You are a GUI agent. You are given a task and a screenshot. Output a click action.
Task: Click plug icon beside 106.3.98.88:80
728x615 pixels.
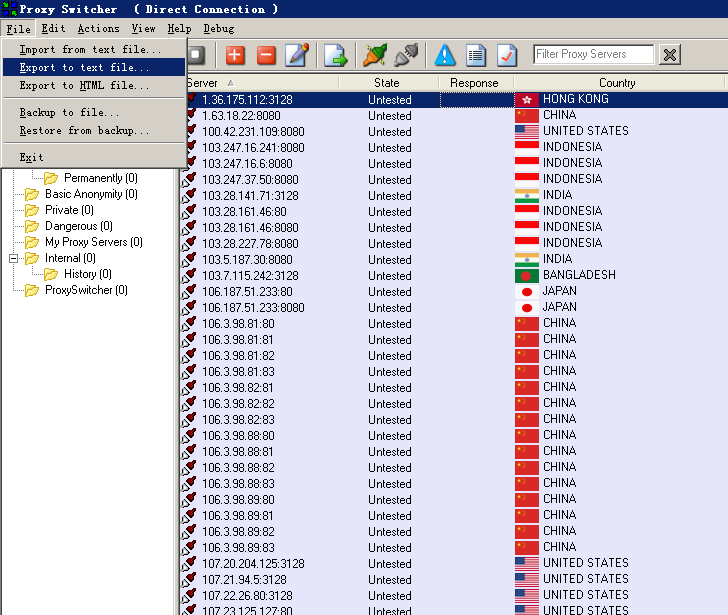[x=188, y=436]
